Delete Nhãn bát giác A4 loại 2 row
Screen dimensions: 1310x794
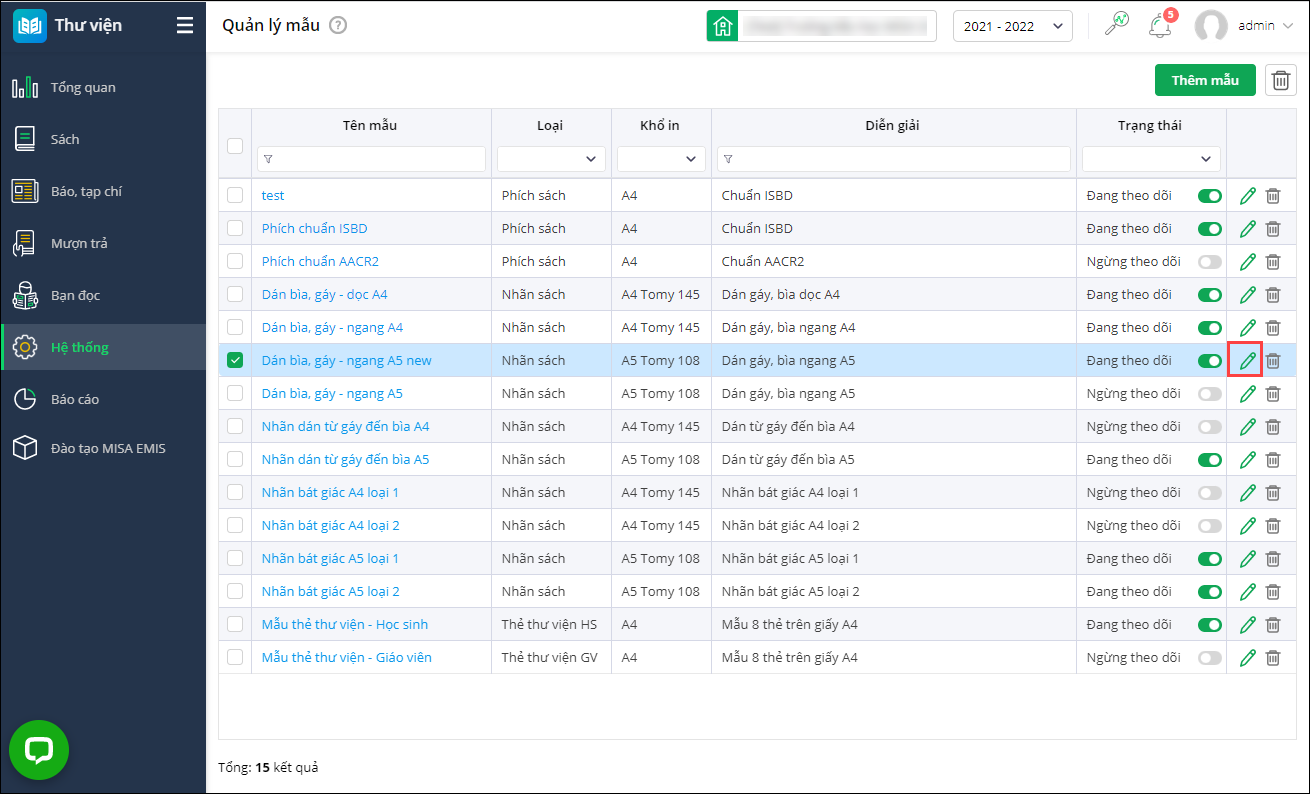point(1273,526)
